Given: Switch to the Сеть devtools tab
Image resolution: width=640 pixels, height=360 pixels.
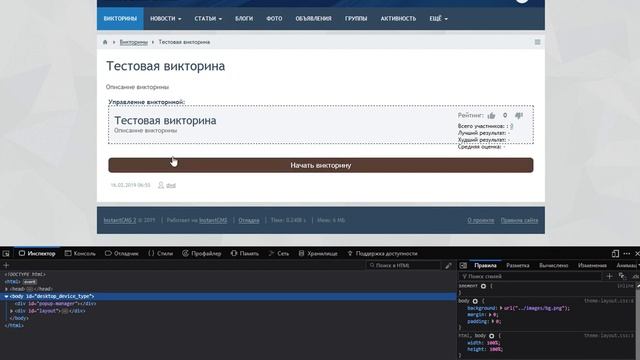Looking at the screenshot, I should [279, 253].
